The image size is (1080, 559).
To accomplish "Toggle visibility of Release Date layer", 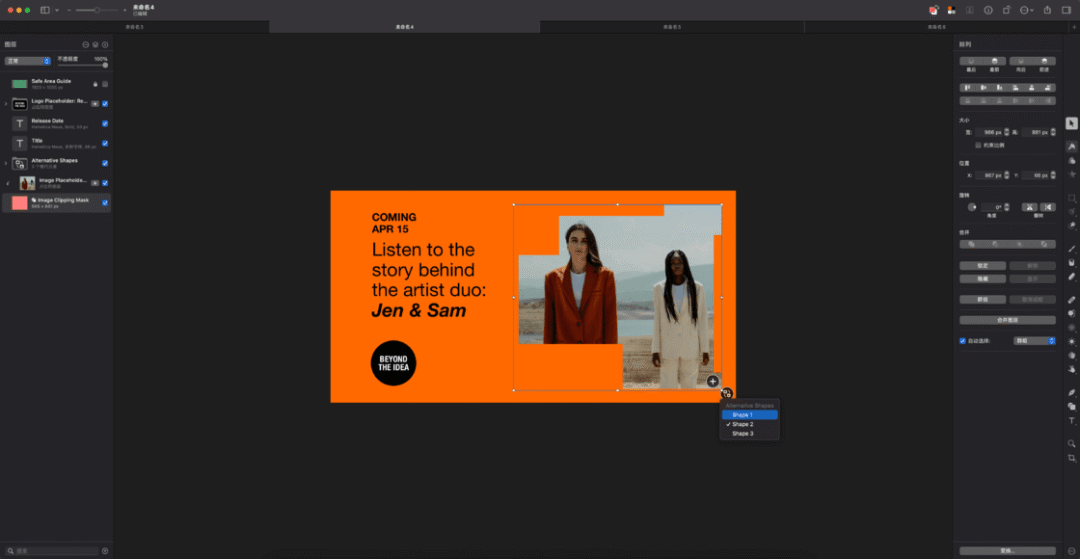I will coord(105,124).
